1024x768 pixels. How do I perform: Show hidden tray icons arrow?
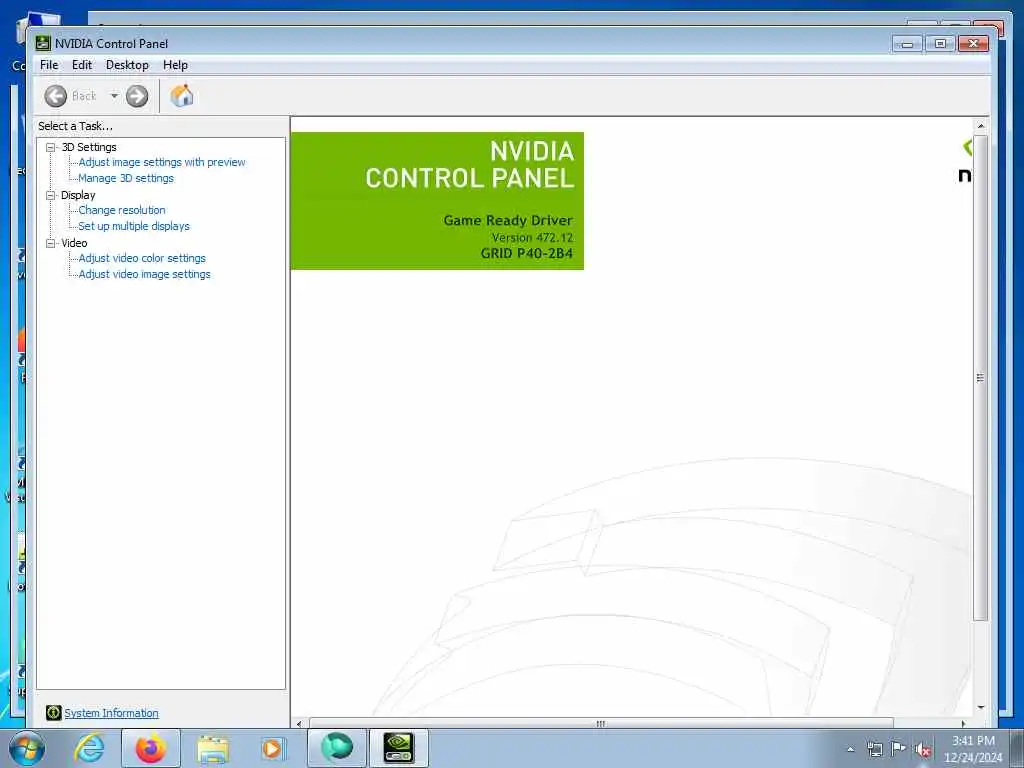click(850, 750)
